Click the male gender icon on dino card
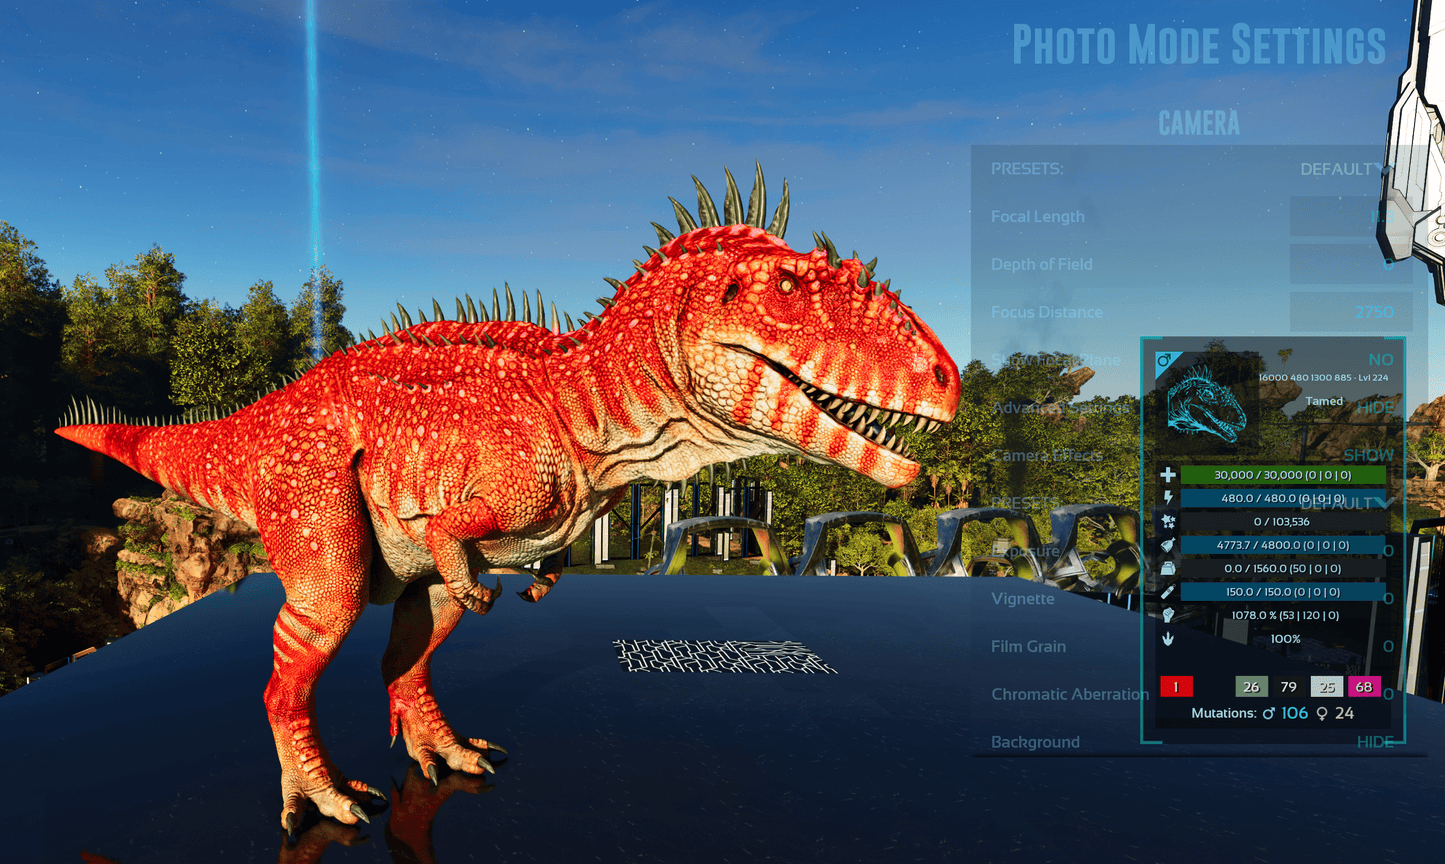This screenshot has height=864, width=1445. tap(1163, 360)
